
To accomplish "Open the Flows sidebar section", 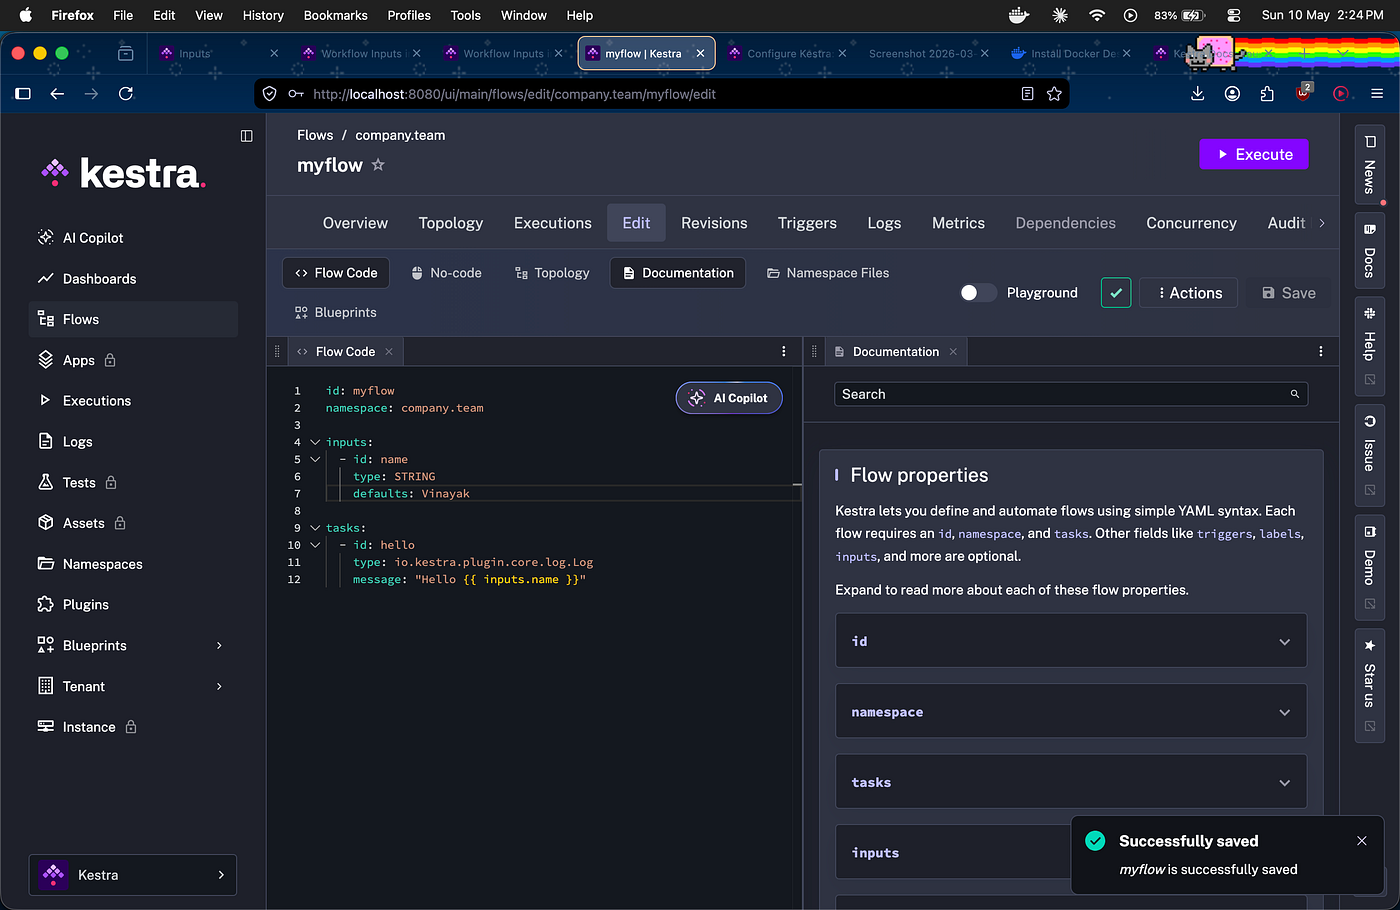I will coord(133,319).
